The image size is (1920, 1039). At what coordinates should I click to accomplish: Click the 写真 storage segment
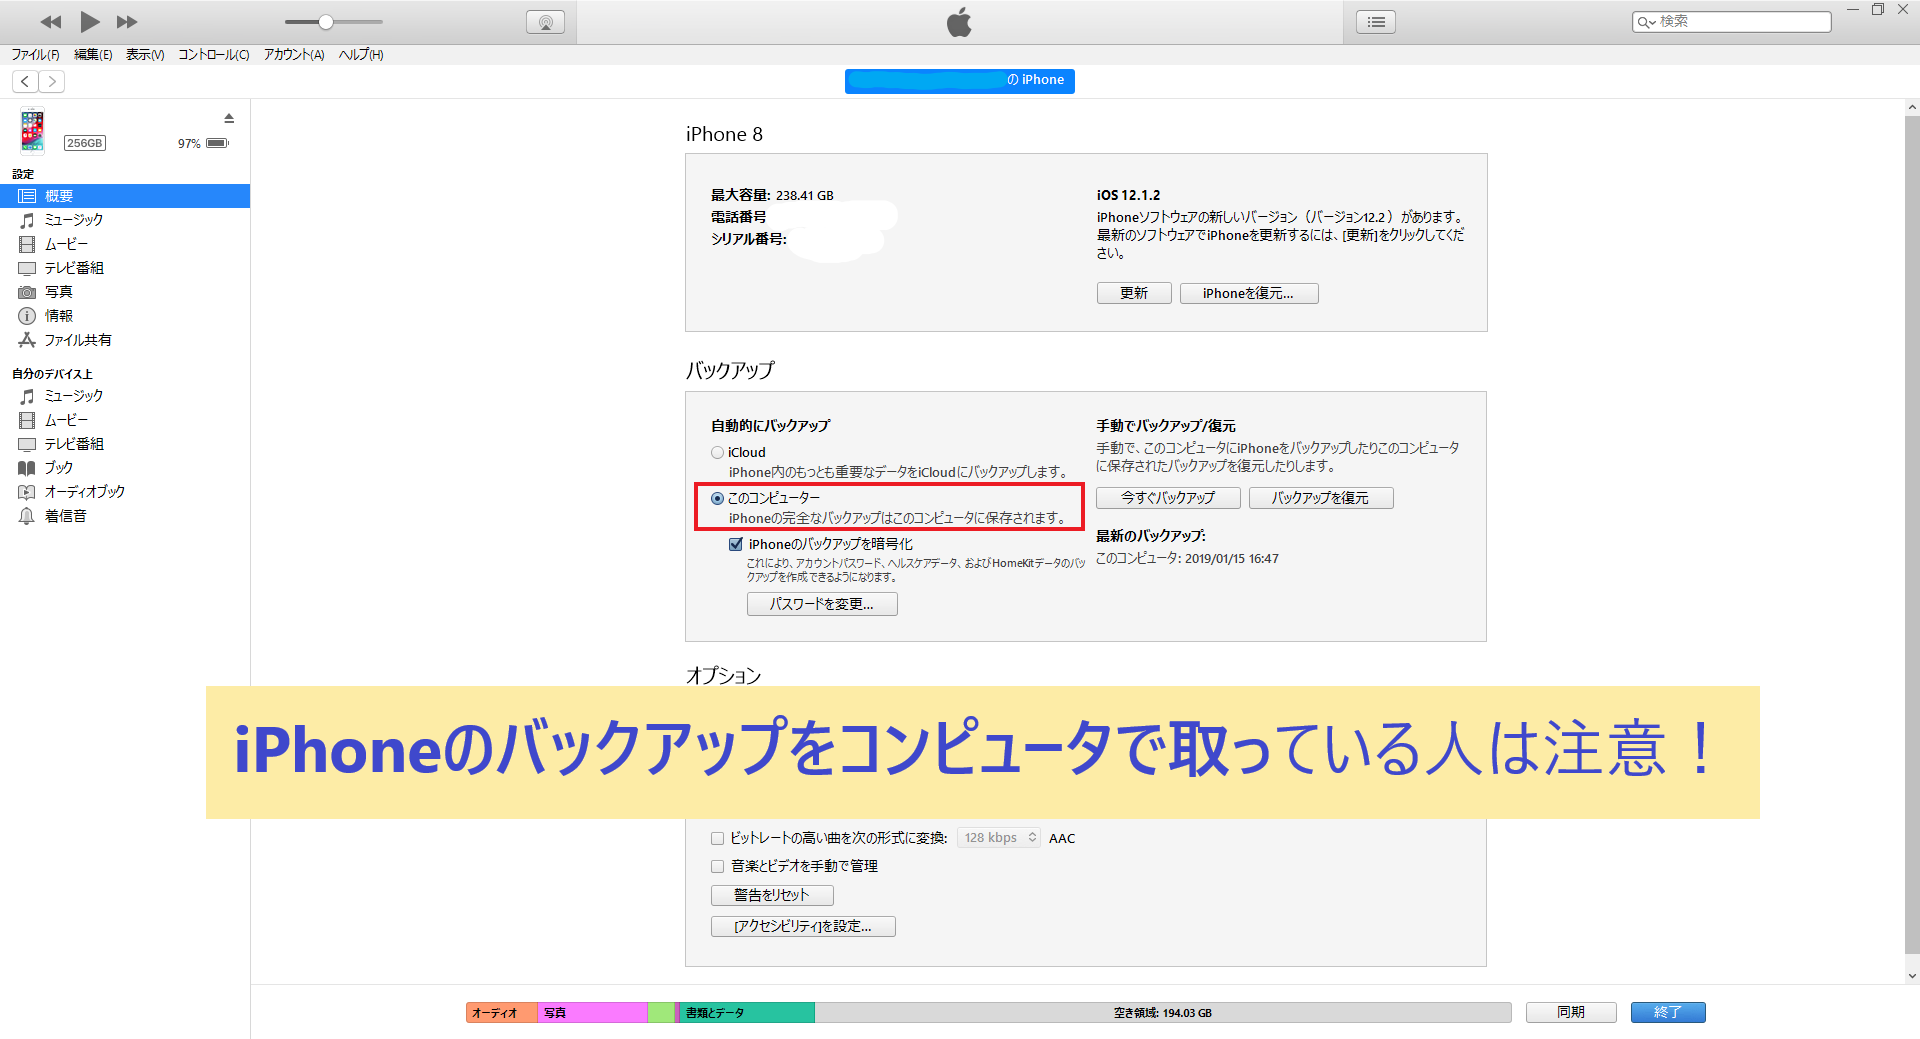[x=592, y=1013]
